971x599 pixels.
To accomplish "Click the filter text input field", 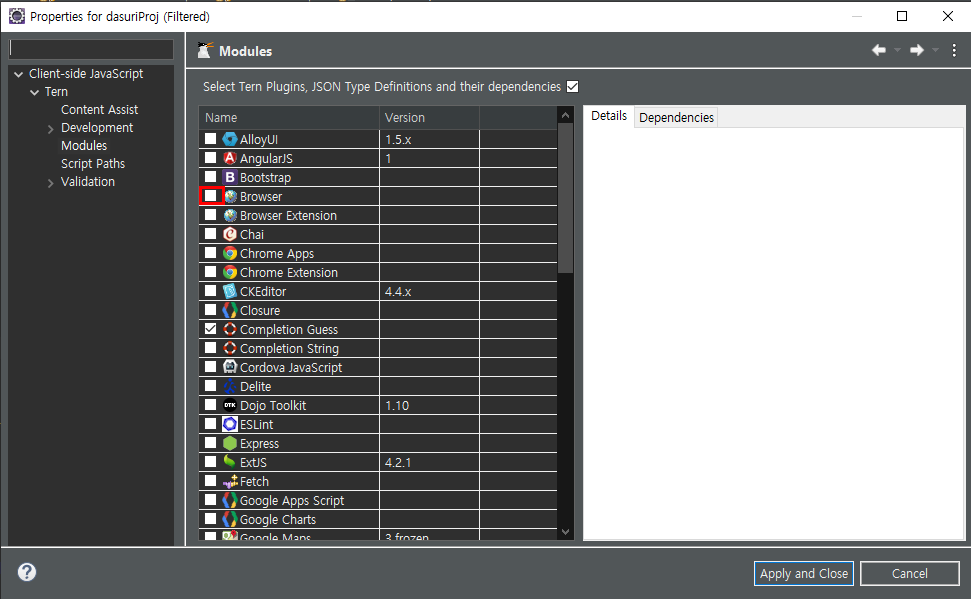I will (92, 50).
